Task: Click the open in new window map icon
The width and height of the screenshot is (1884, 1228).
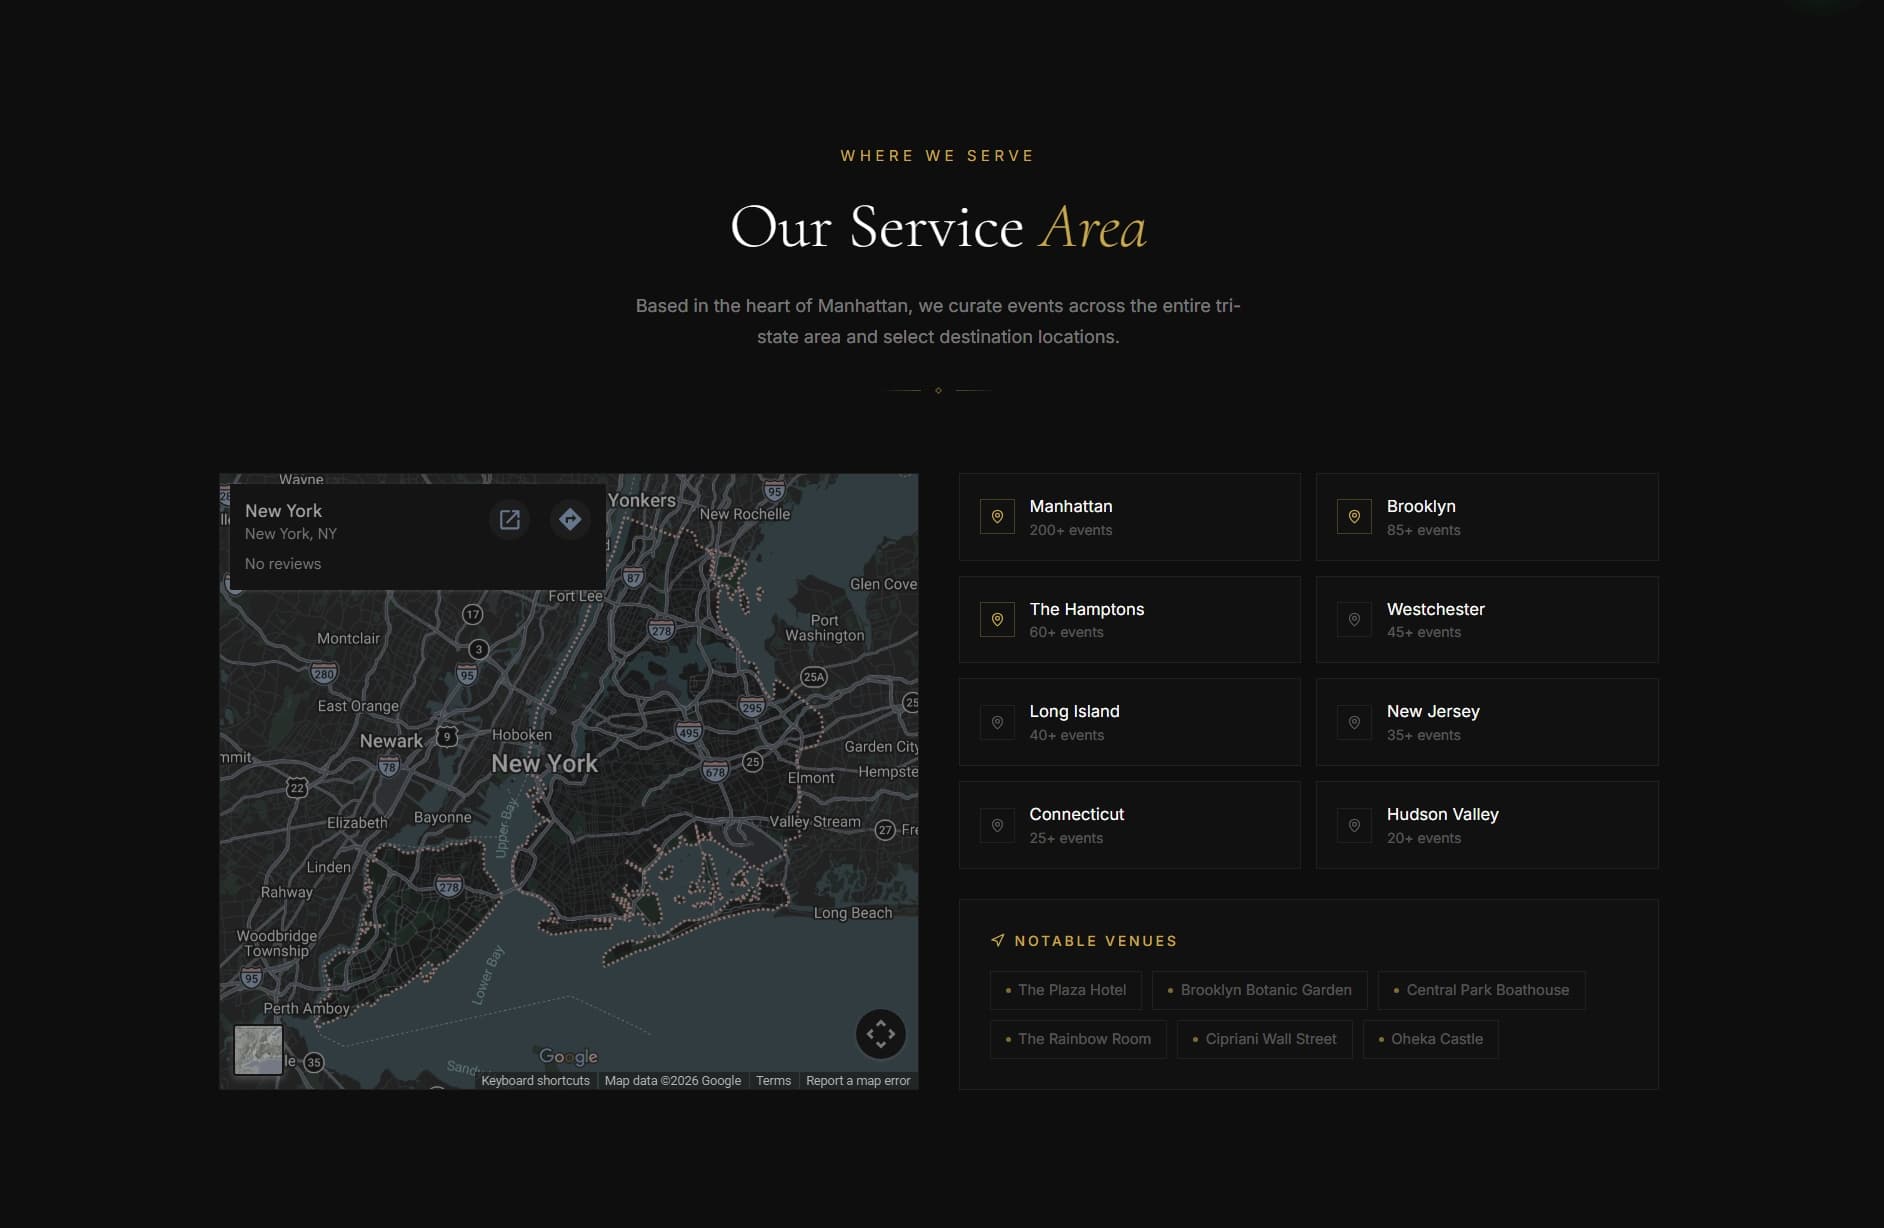Action: [x=509, y=519]
